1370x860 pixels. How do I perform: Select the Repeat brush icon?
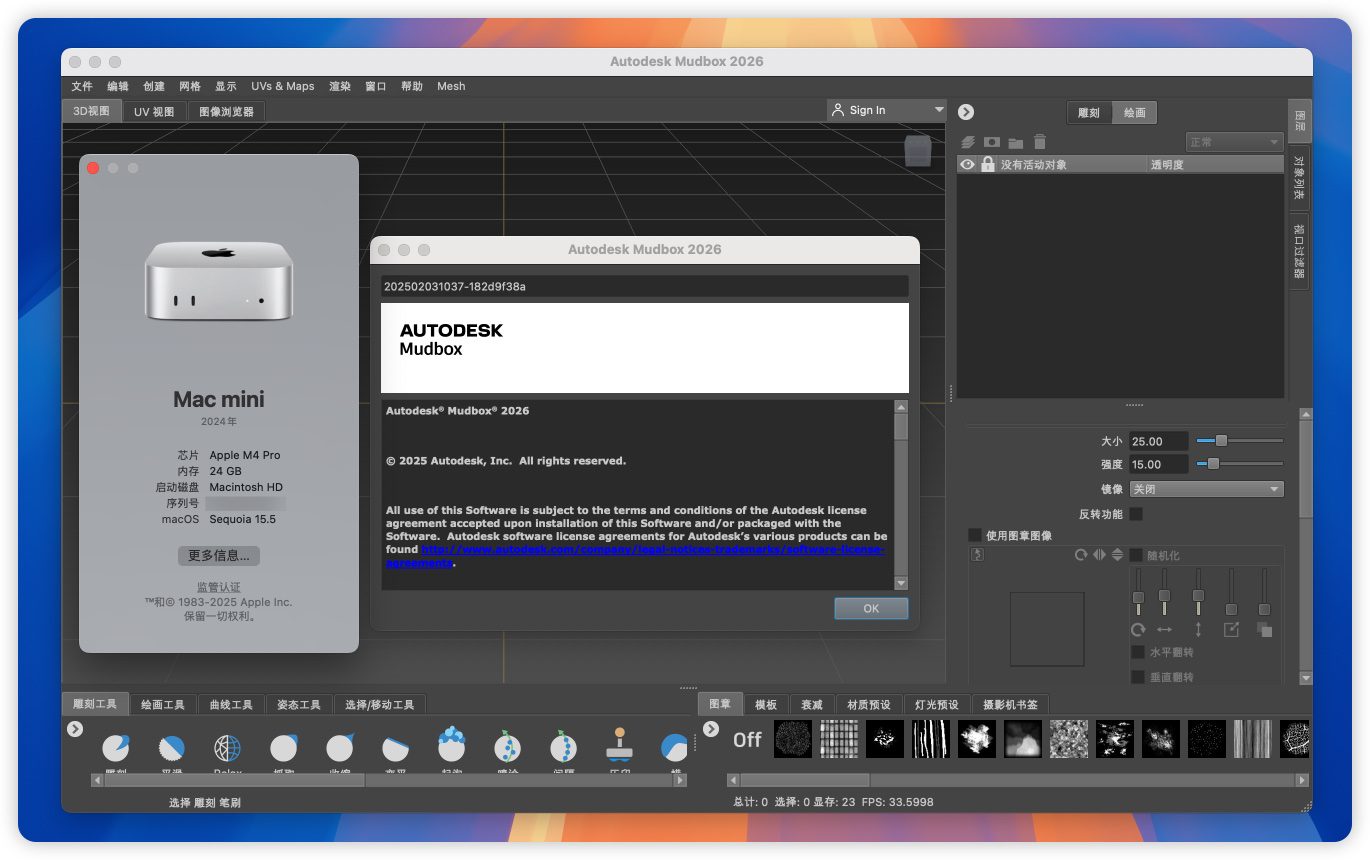(x=564, y=746)
